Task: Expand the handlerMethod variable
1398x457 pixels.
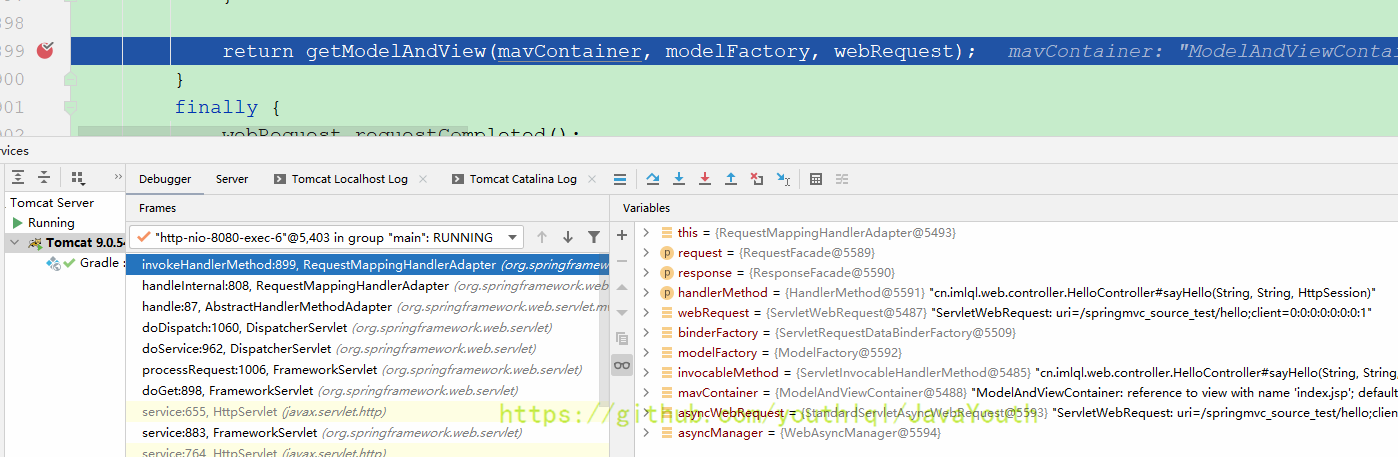Action: click(647, 293)
